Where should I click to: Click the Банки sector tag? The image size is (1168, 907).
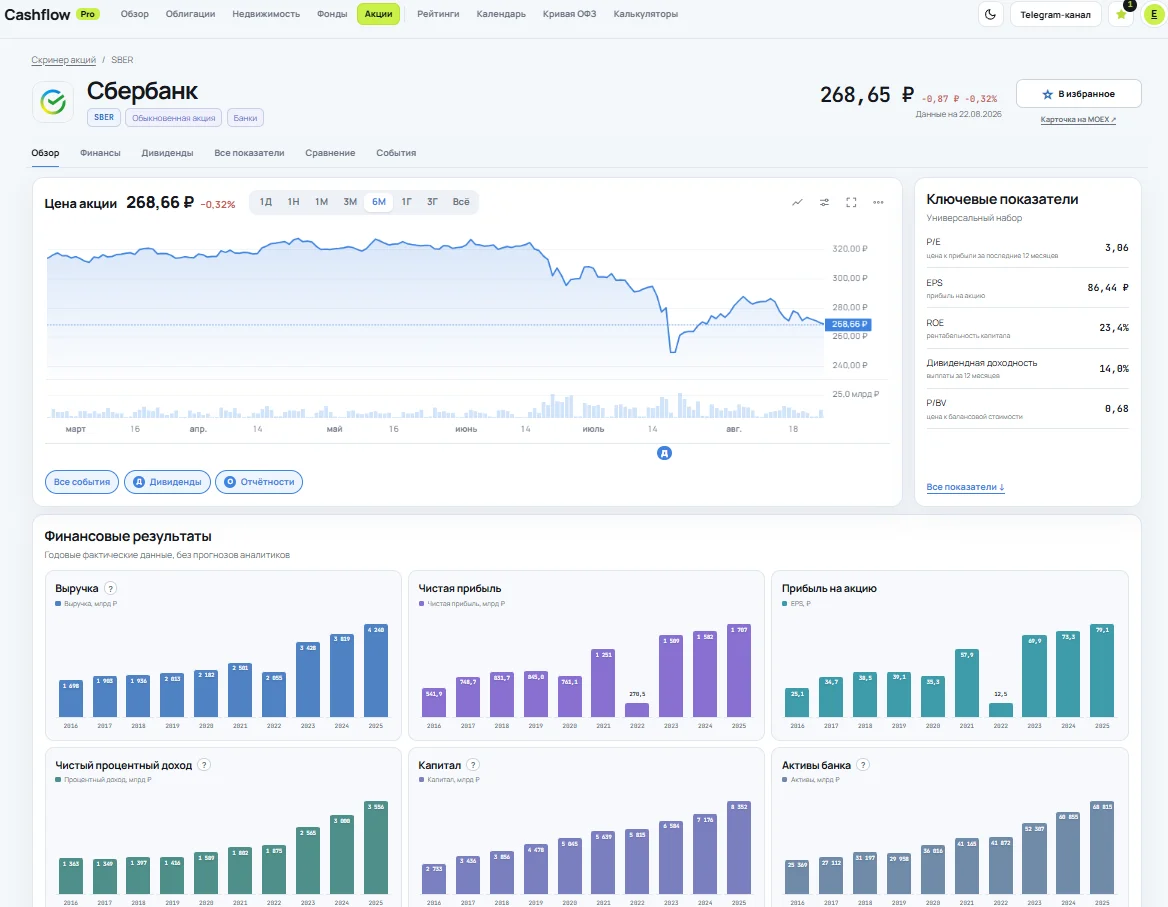(245, 117)
